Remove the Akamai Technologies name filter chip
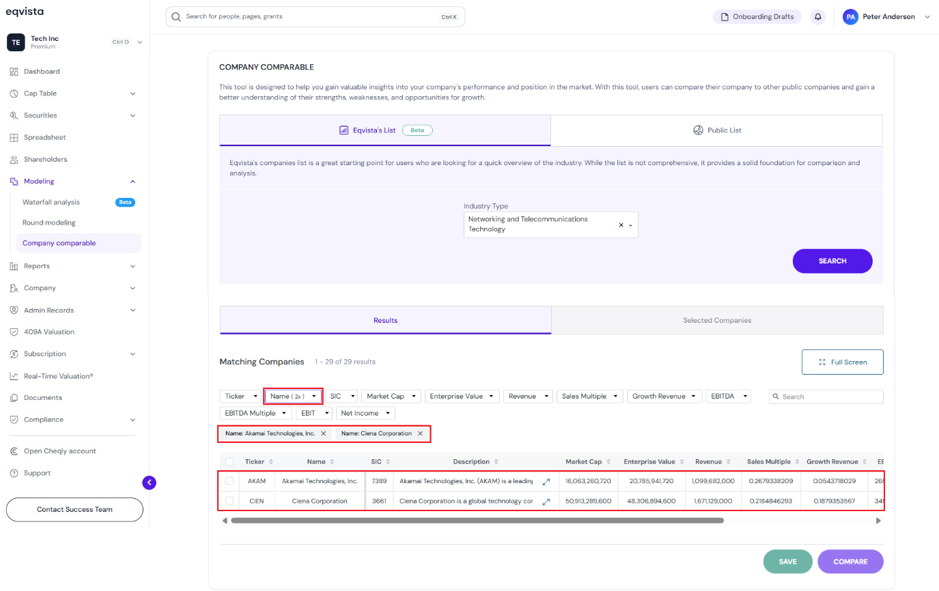This screenshot has height=591, width=939. (323, 434)
